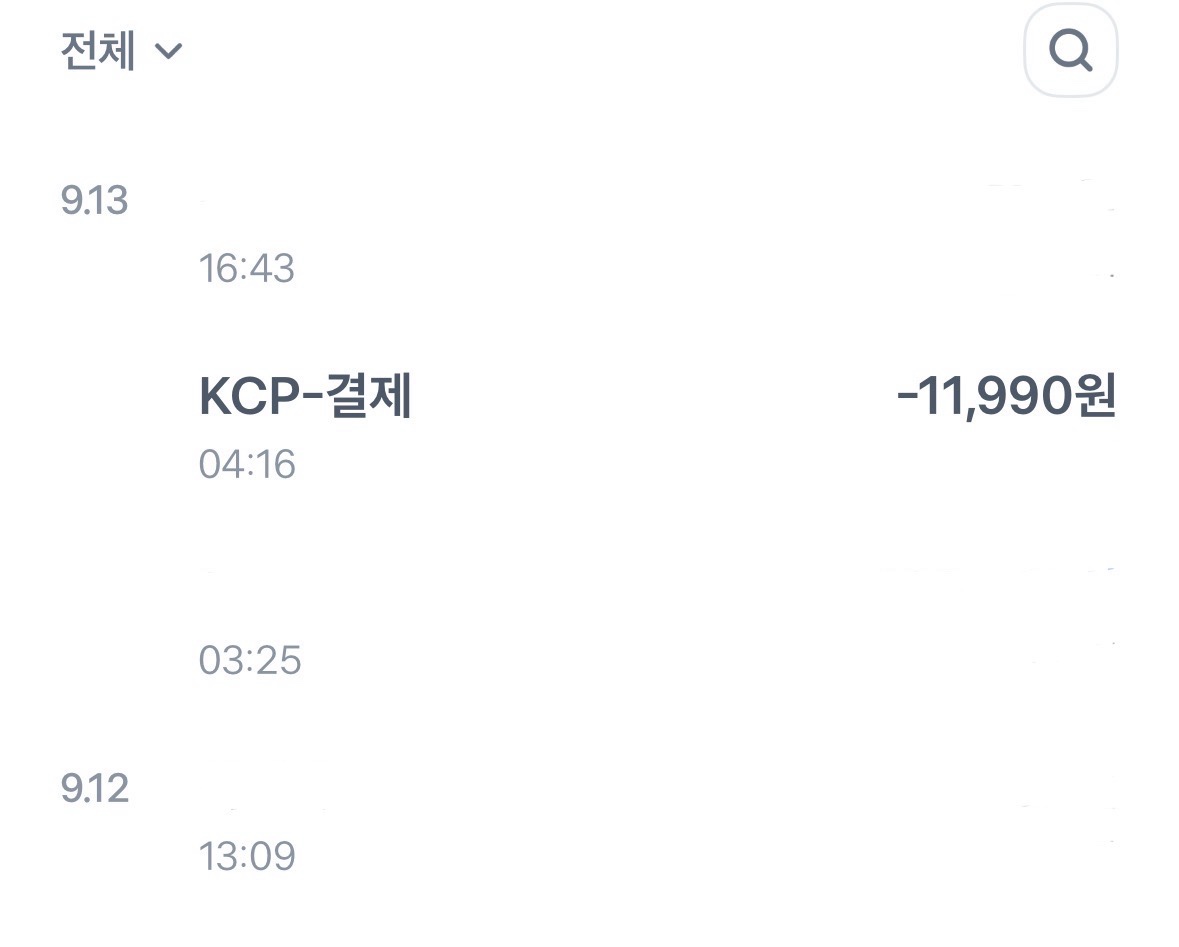Click the 04:16 timestamp

click(247, 465)
